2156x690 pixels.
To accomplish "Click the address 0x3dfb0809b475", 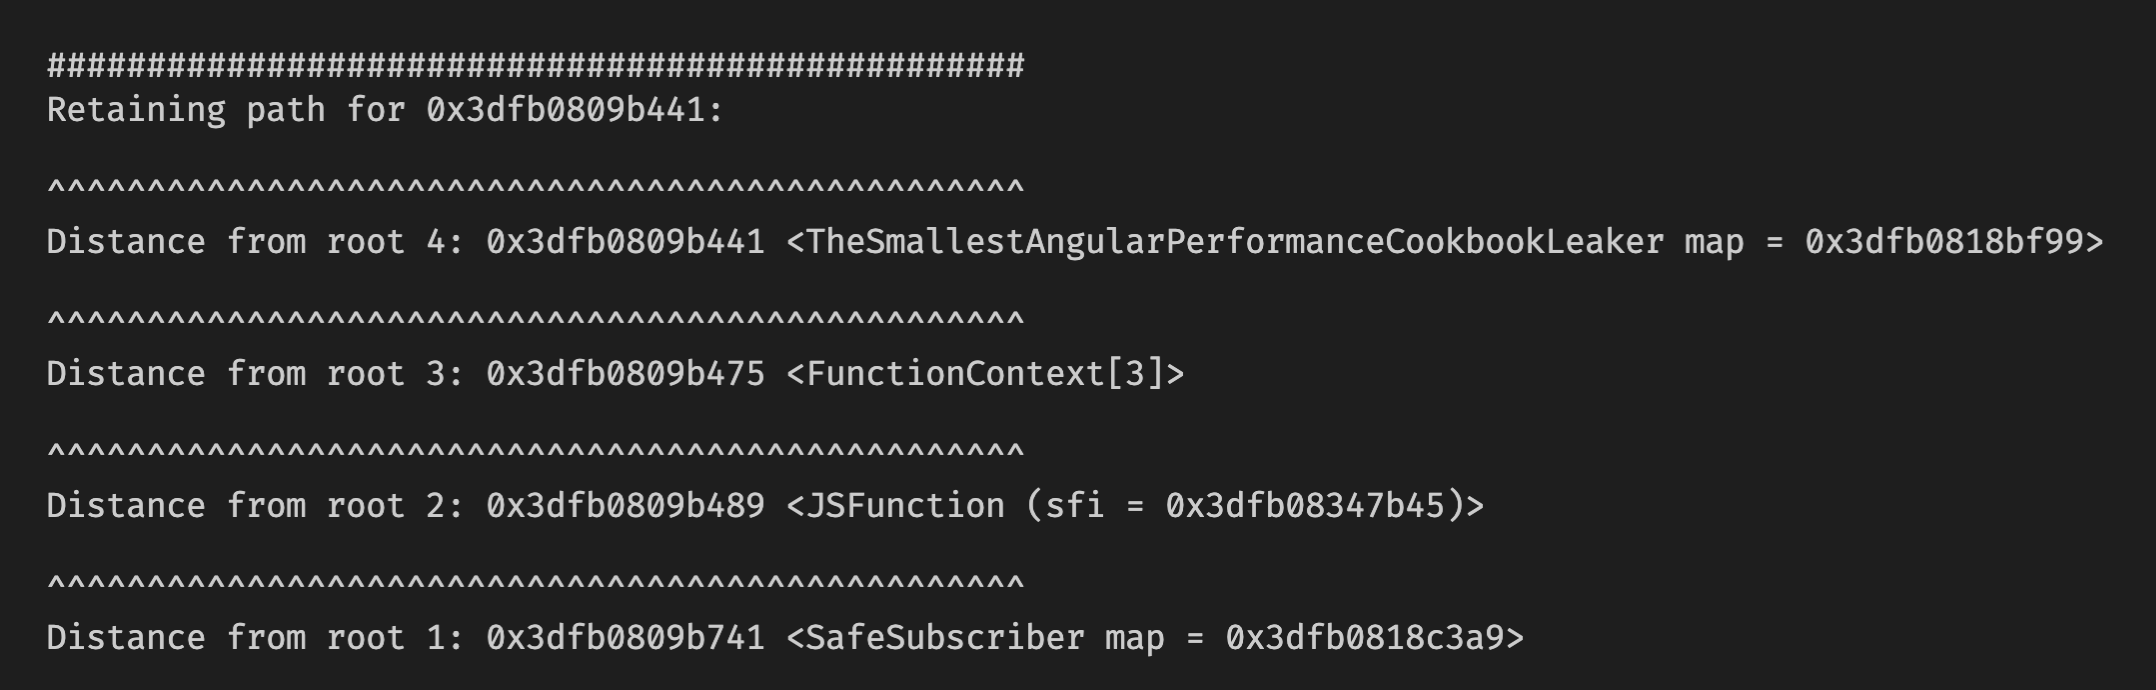I will coord(625,374).
